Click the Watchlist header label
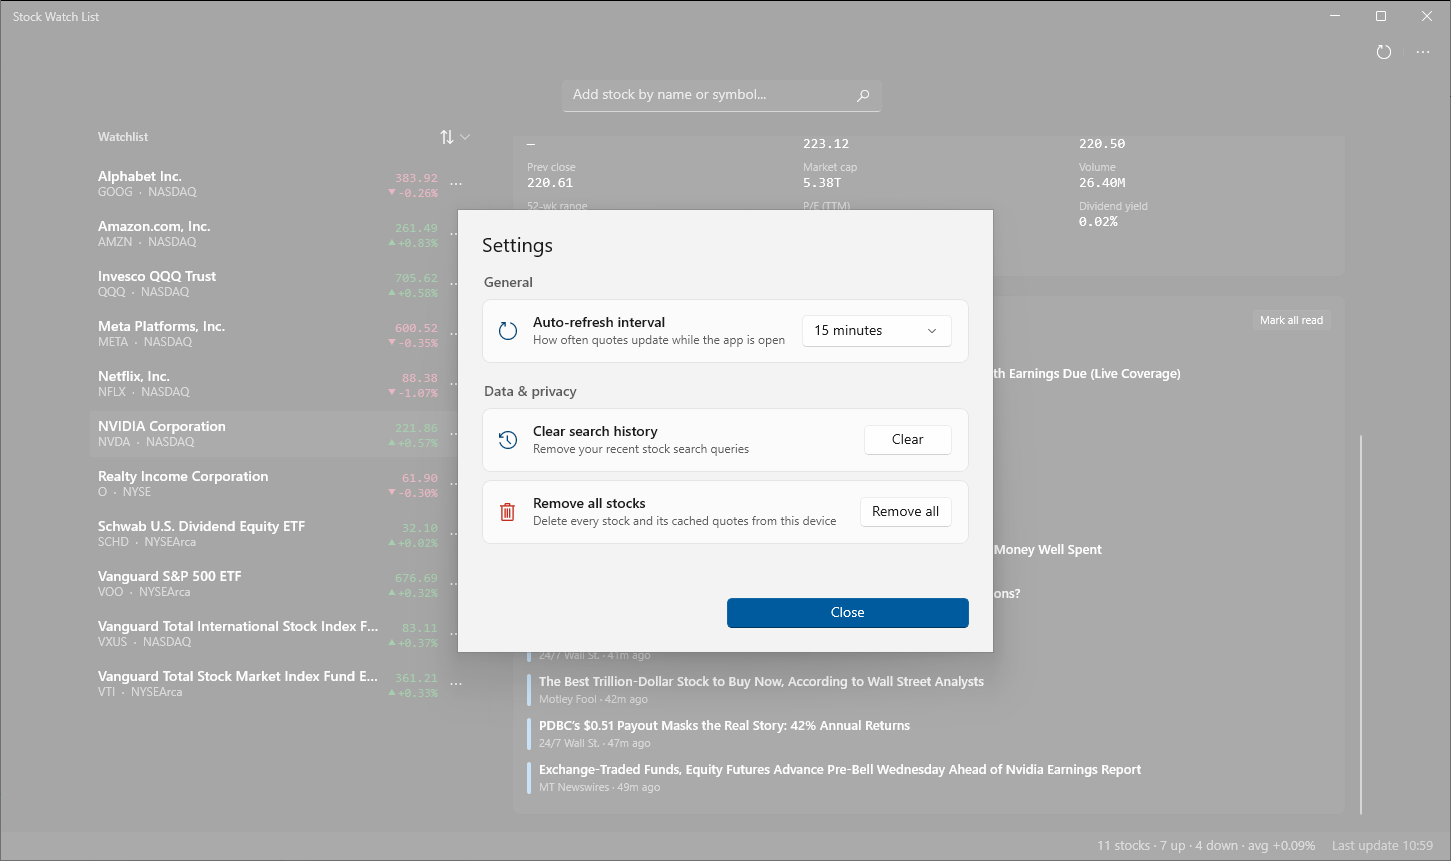 pos(123,137)
